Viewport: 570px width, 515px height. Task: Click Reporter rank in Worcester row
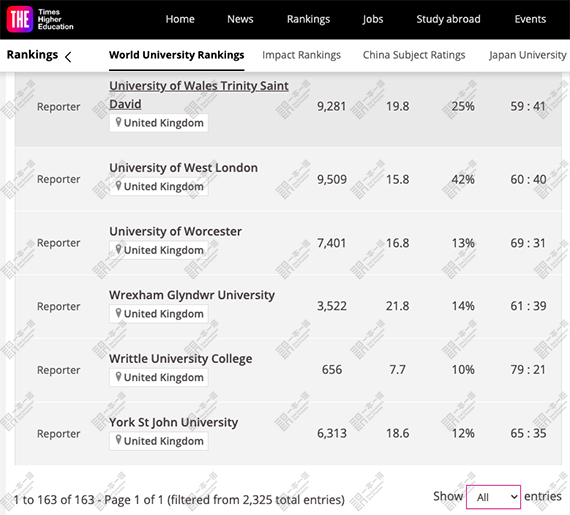click(x=59, y=243)
